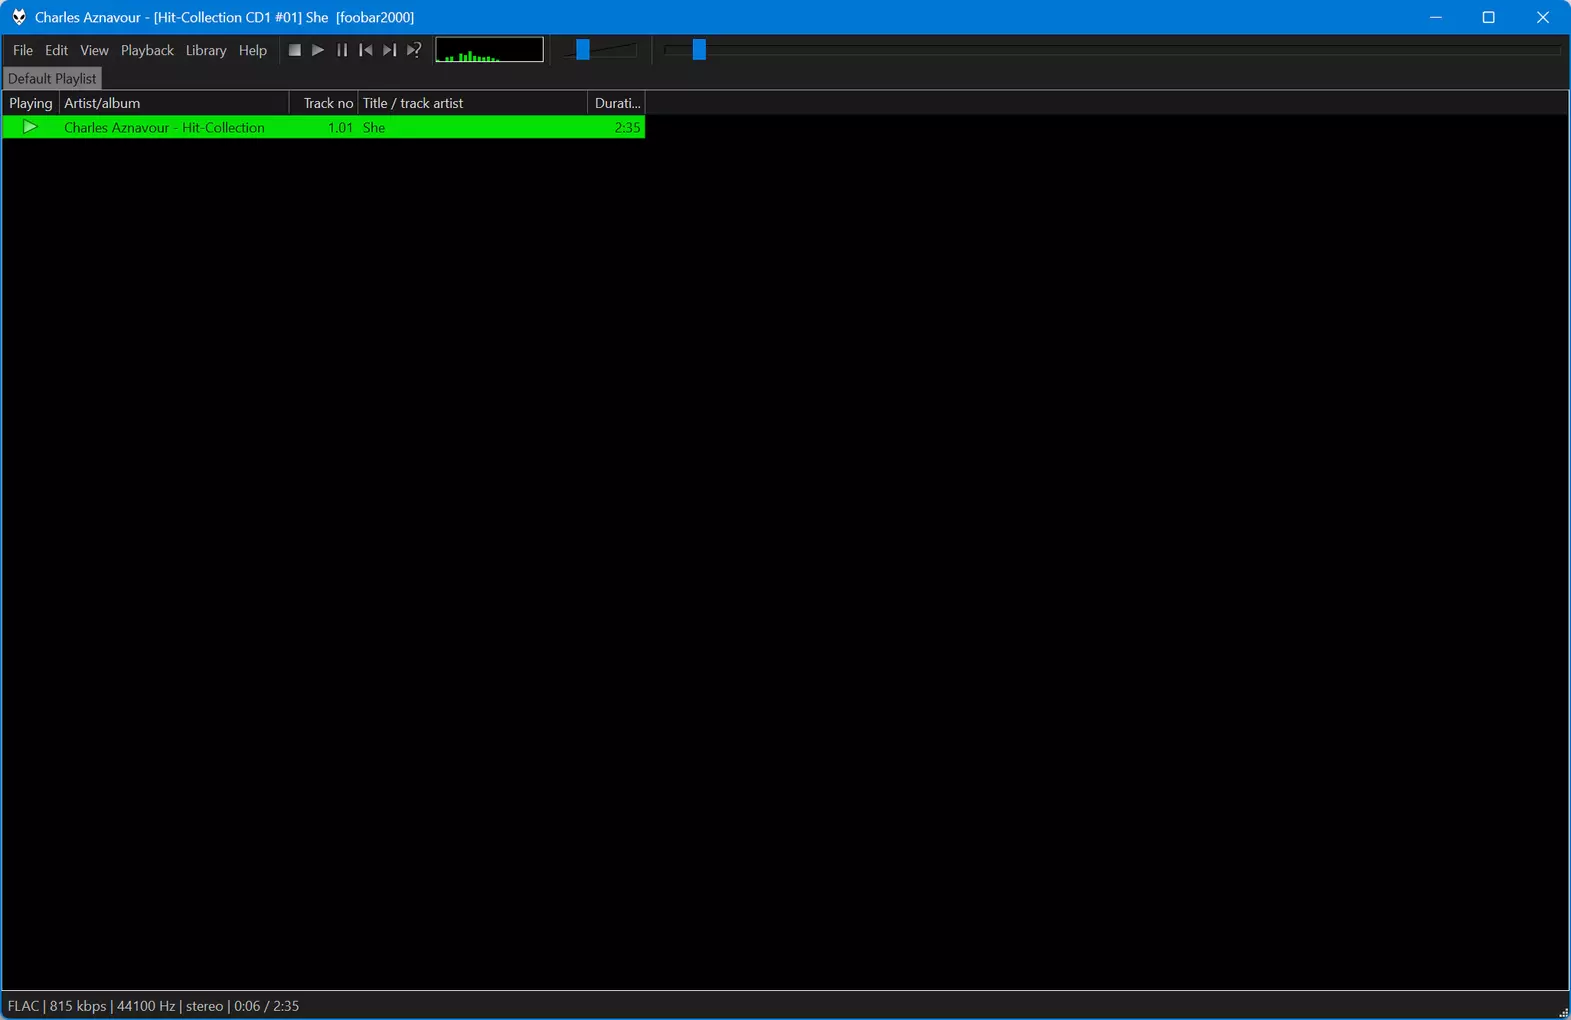Sort by Artist/album column header
1571x1020 pixels.
[174, 103]
